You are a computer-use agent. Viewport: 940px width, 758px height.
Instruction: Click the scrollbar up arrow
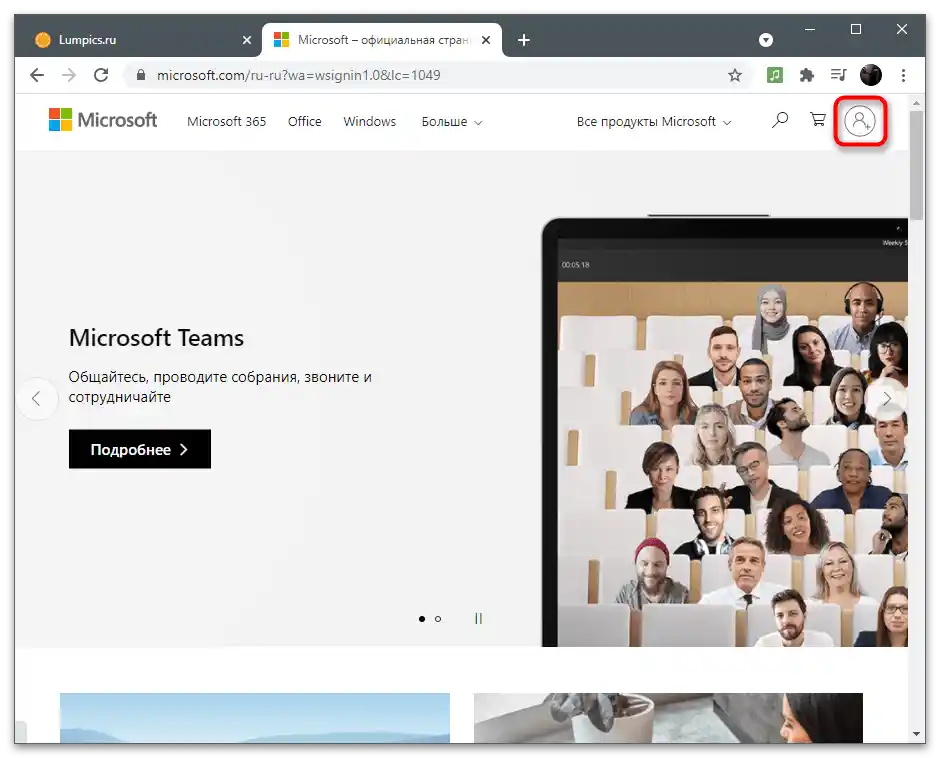[916, 103]
